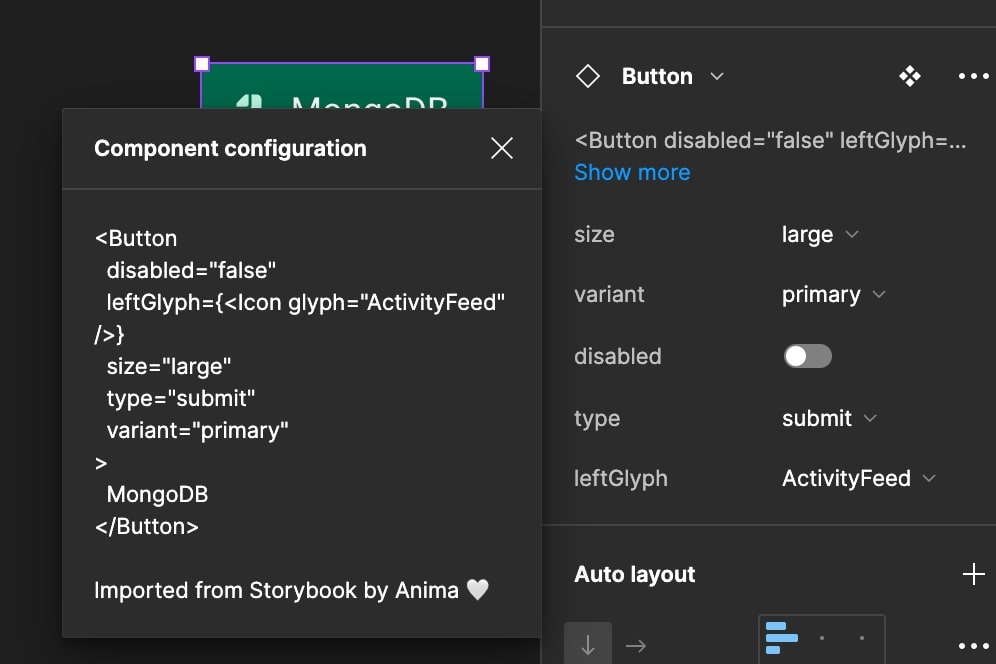Click the diamond component icon beside Button
Image resolution: width=996 pixels, height=664 pixels.
(588, 77)
